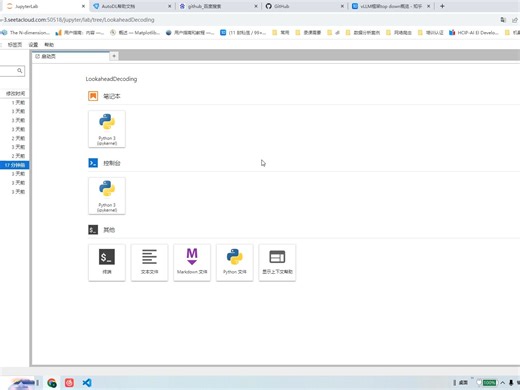This screenshot has height=390, width=520.
Task: Expand the 数据分析案例 bookmark folder
Action: tap(363, 33)
